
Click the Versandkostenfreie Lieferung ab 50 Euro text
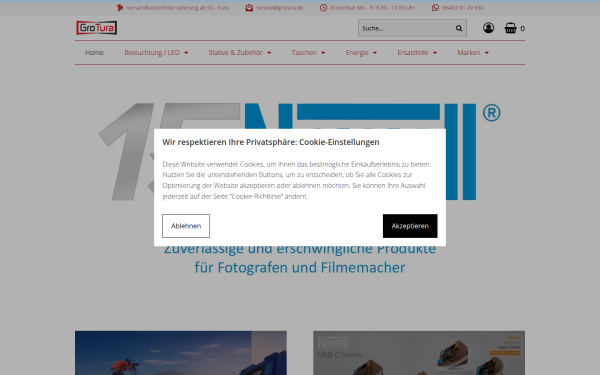tap(178, 8)
